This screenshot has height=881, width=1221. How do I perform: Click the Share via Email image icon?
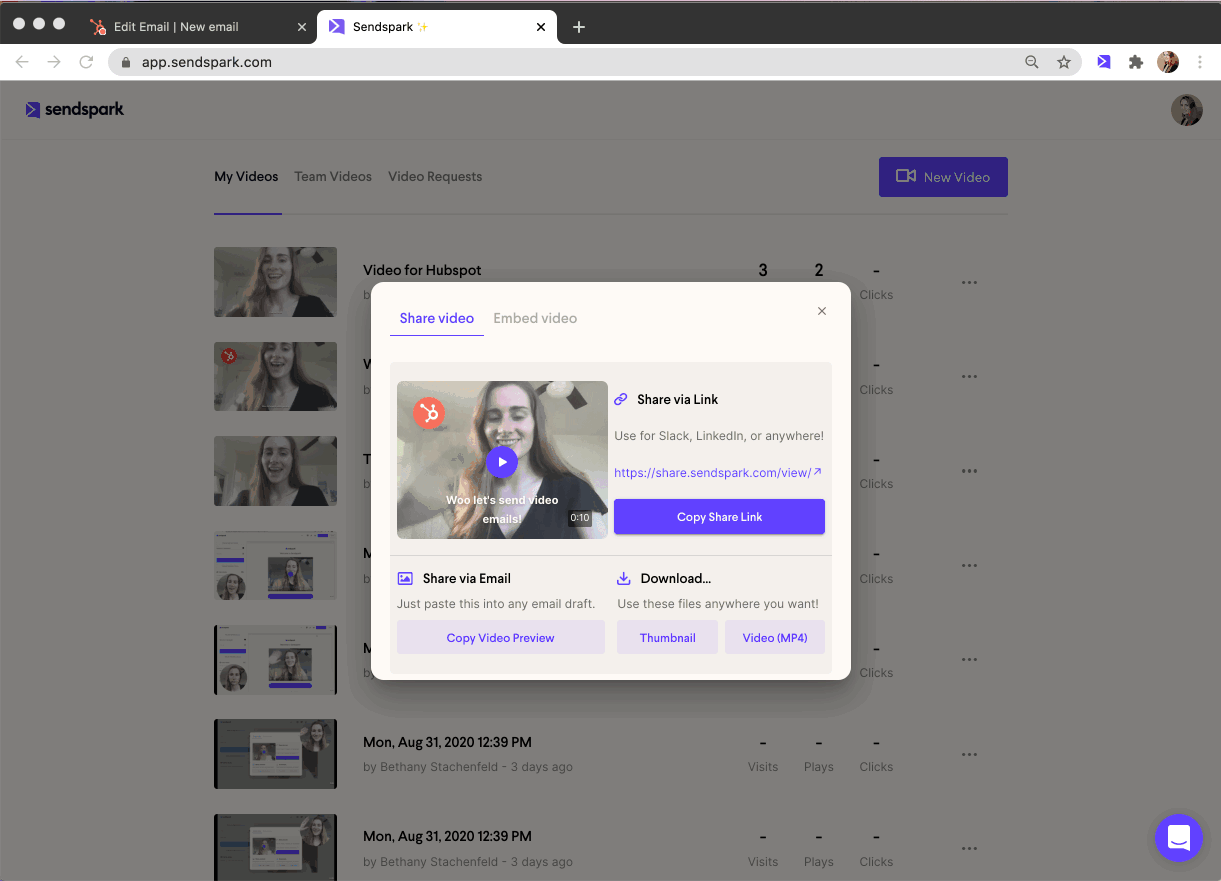point(405,578)
